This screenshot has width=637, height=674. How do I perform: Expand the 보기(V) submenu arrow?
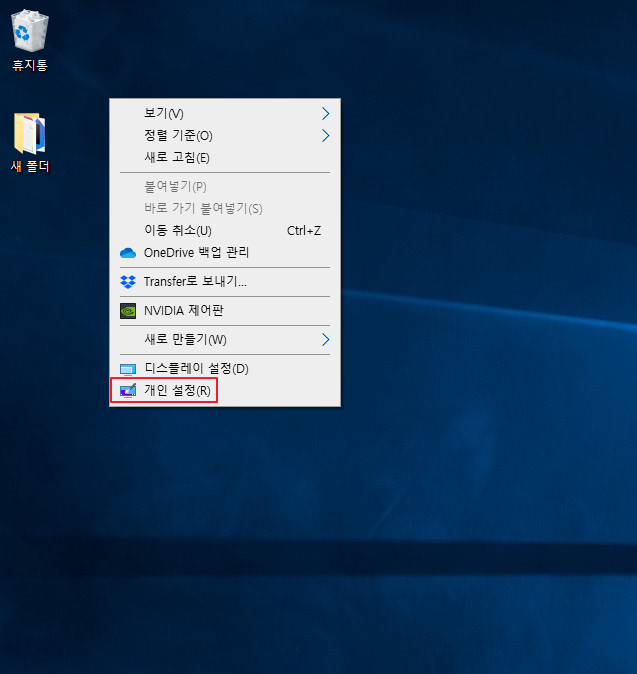pos(325,113)
